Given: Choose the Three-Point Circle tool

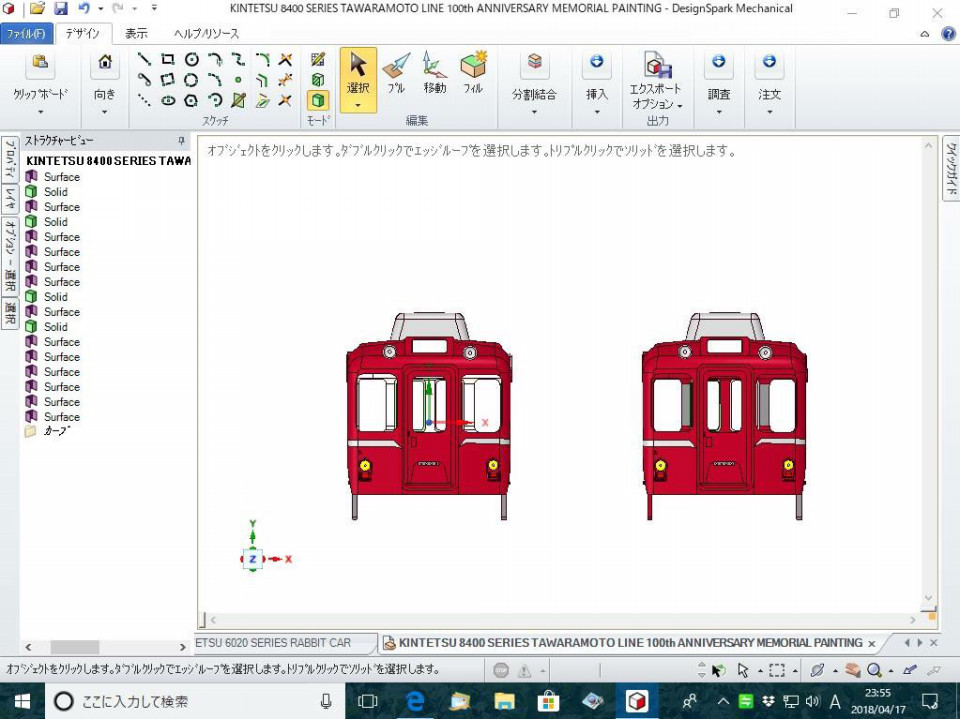Looking at the screenshot, I should (192, 80).
